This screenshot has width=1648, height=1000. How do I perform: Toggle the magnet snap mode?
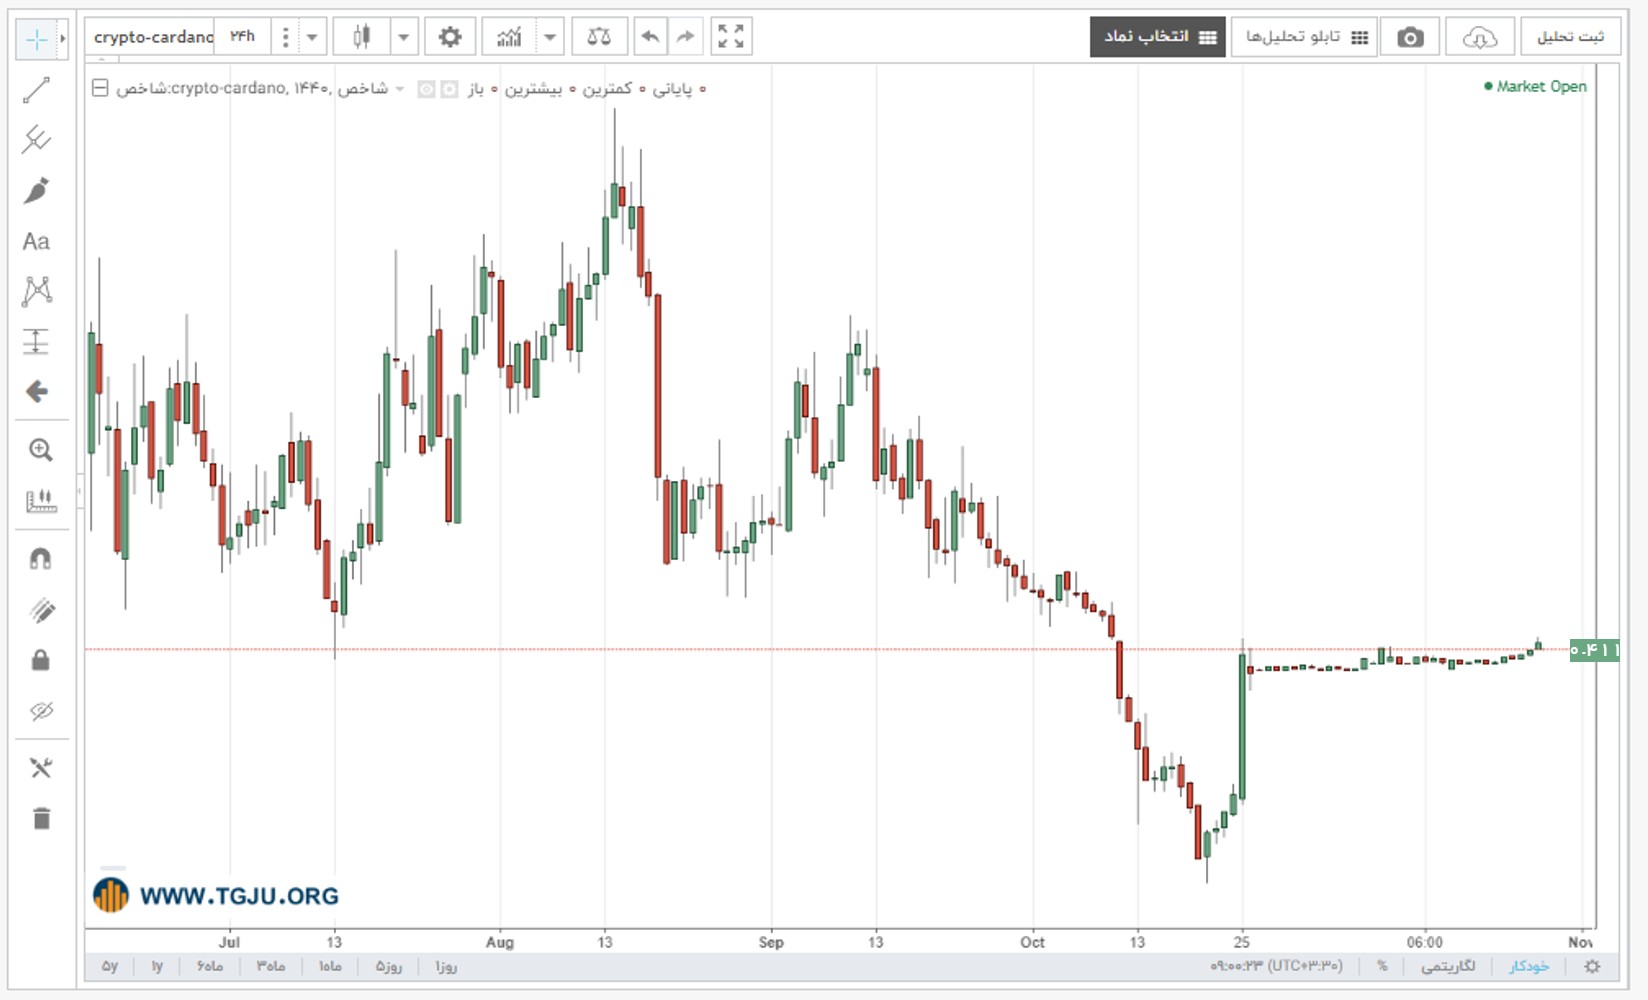(40, 559)
